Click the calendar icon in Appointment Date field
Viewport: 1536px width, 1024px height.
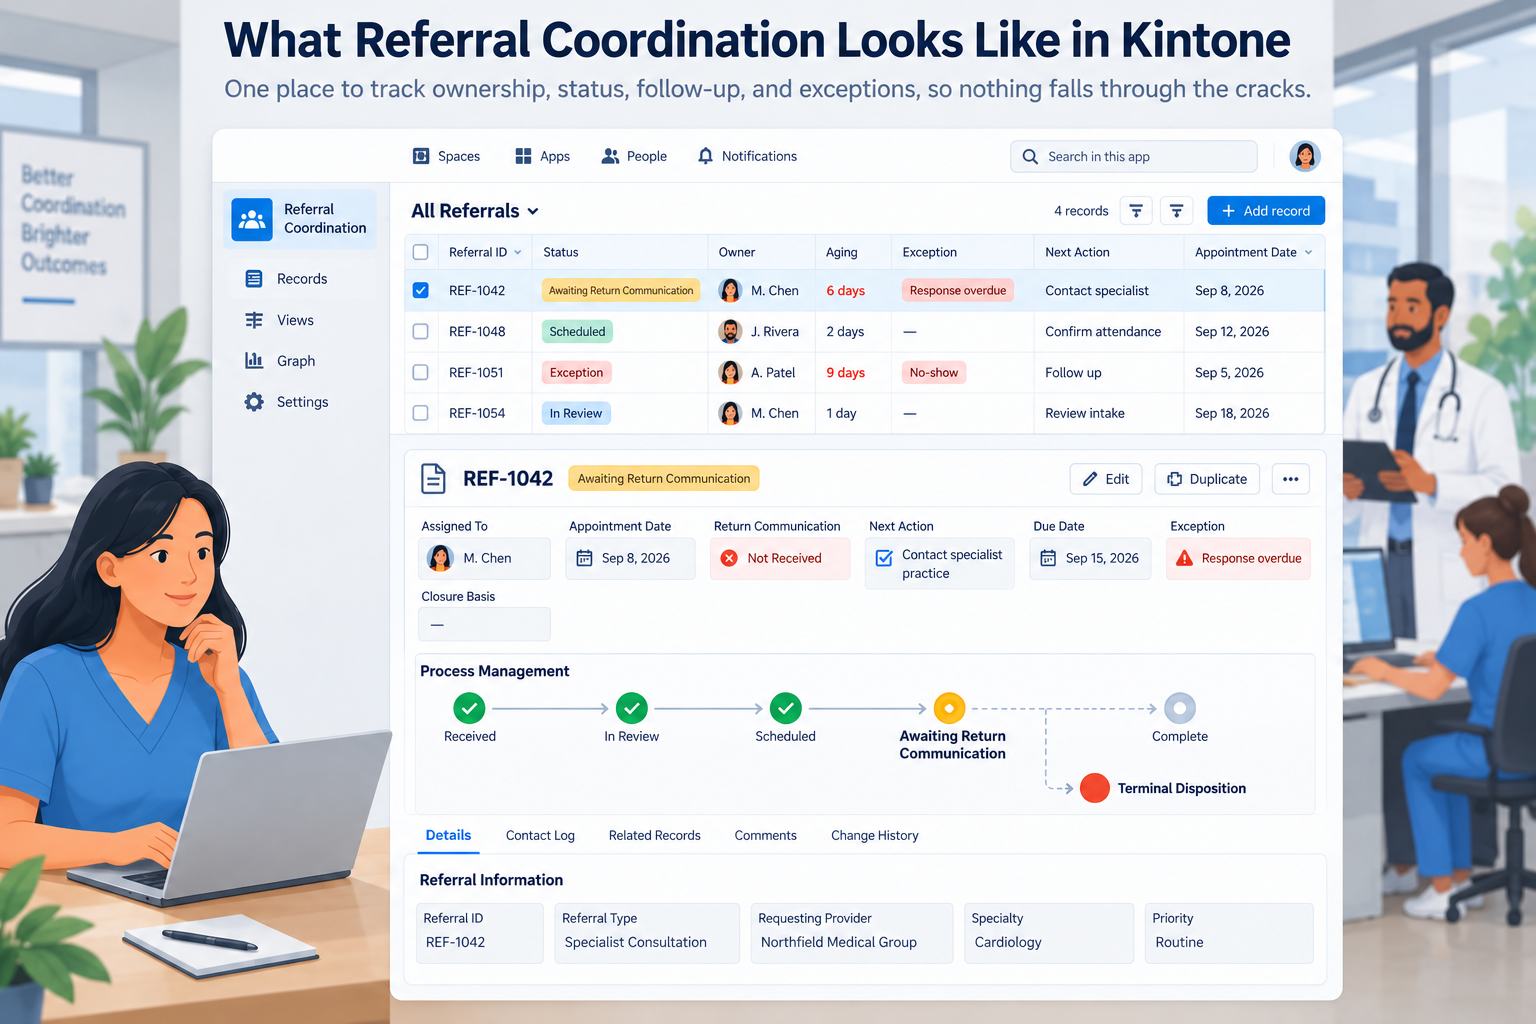[x=584, y=558]
